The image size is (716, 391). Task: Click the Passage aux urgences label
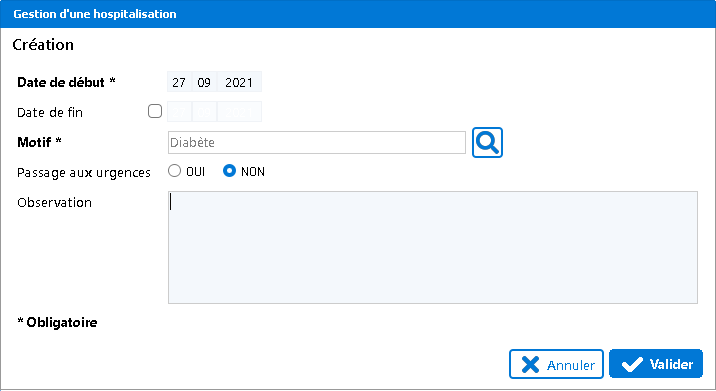84,173
